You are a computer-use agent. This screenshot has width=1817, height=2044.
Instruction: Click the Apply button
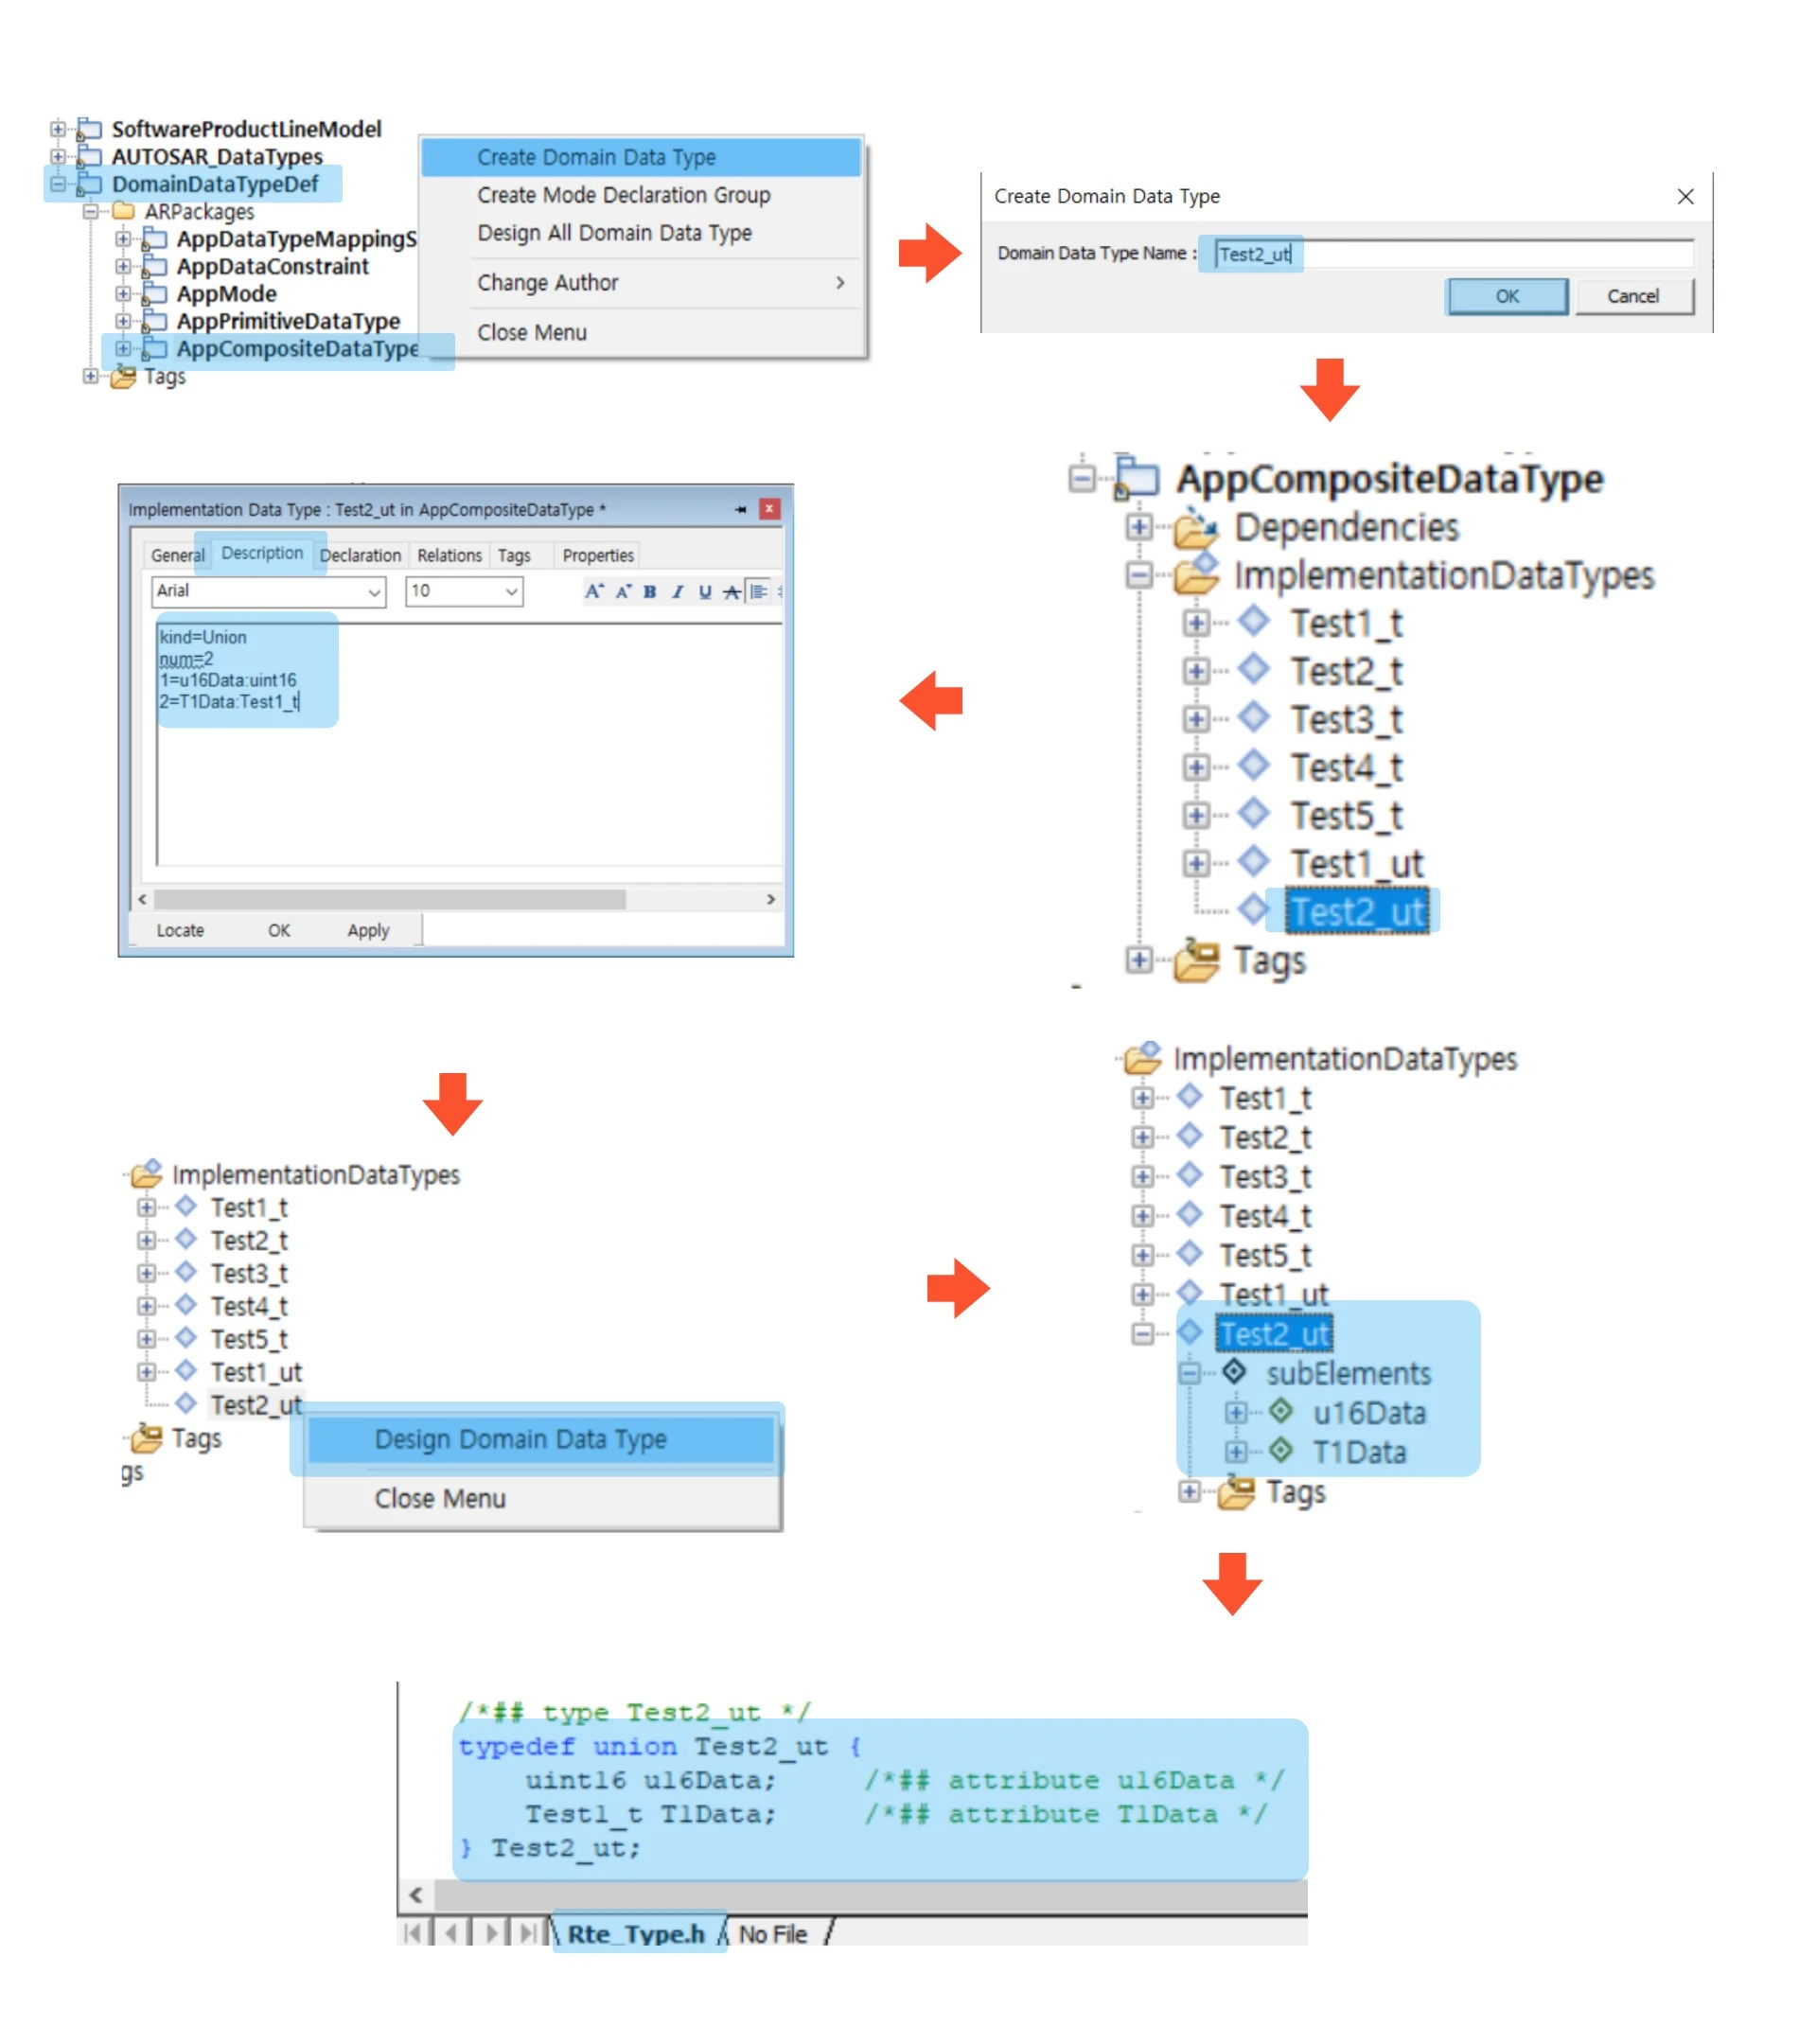pyautogui.click(x=368, y=930)
